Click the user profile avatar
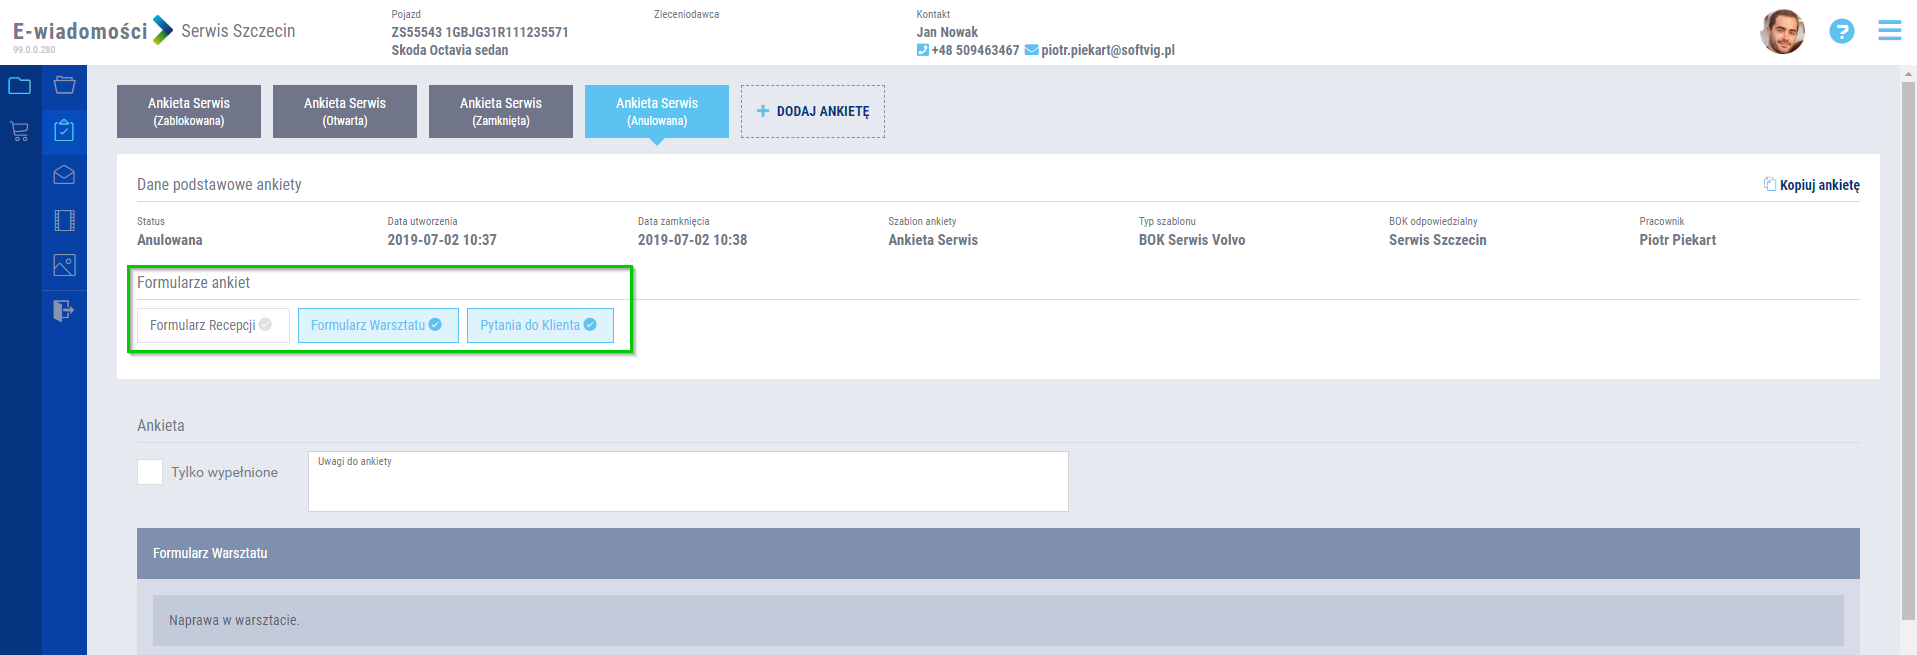The height and width of the screenshot is (655, 1917). point(1782,32)
